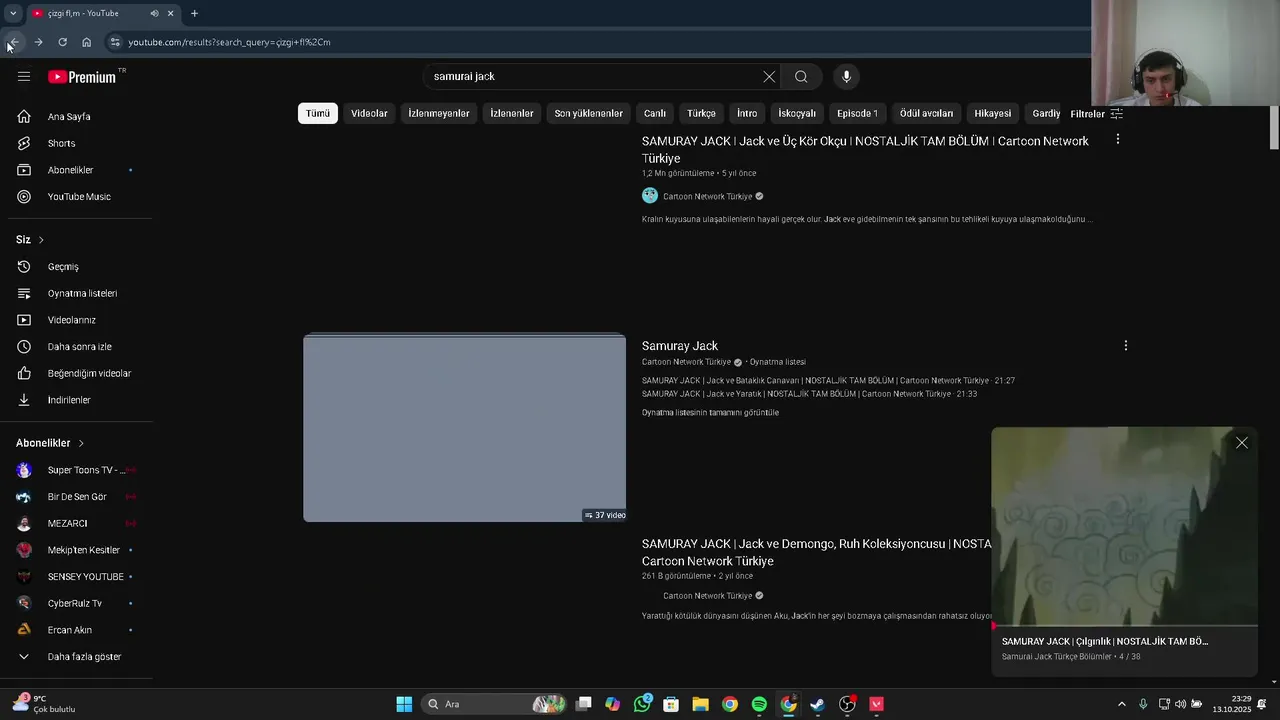
Task: Open Oynatma listeleri in sidebar
Action: point(80,293)
